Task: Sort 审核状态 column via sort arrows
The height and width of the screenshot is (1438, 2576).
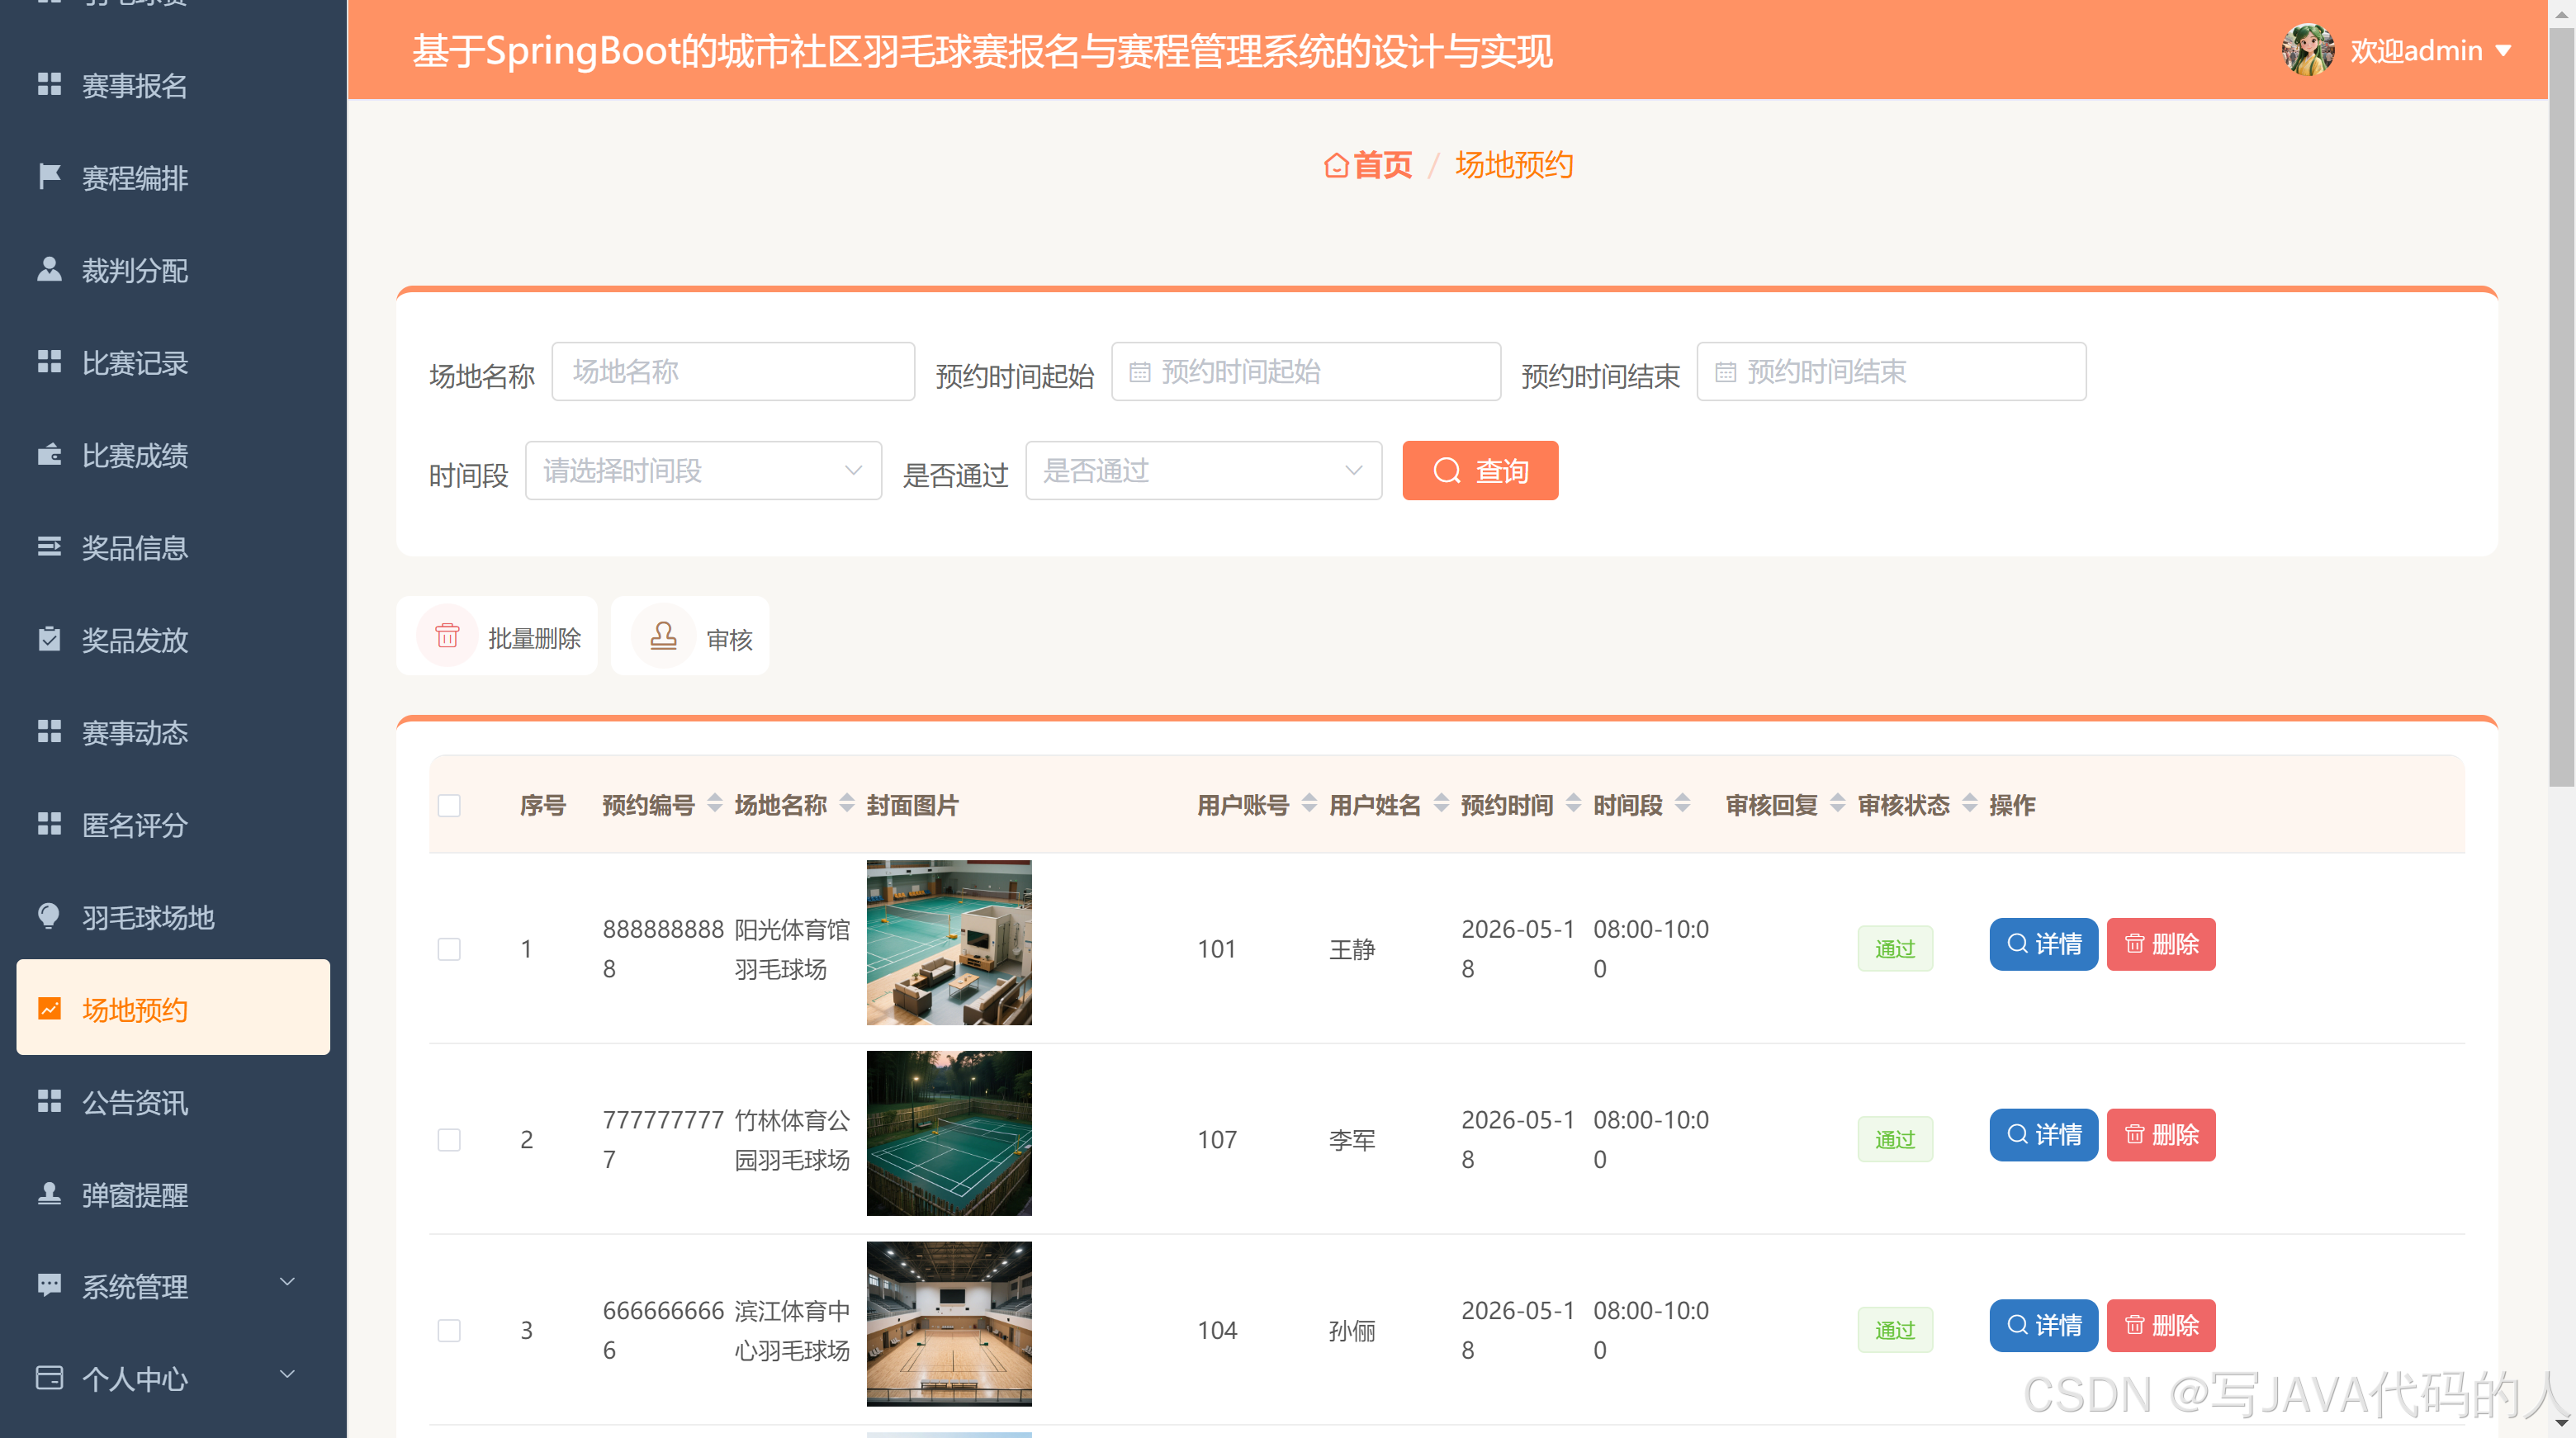Action: point(1969,803)
